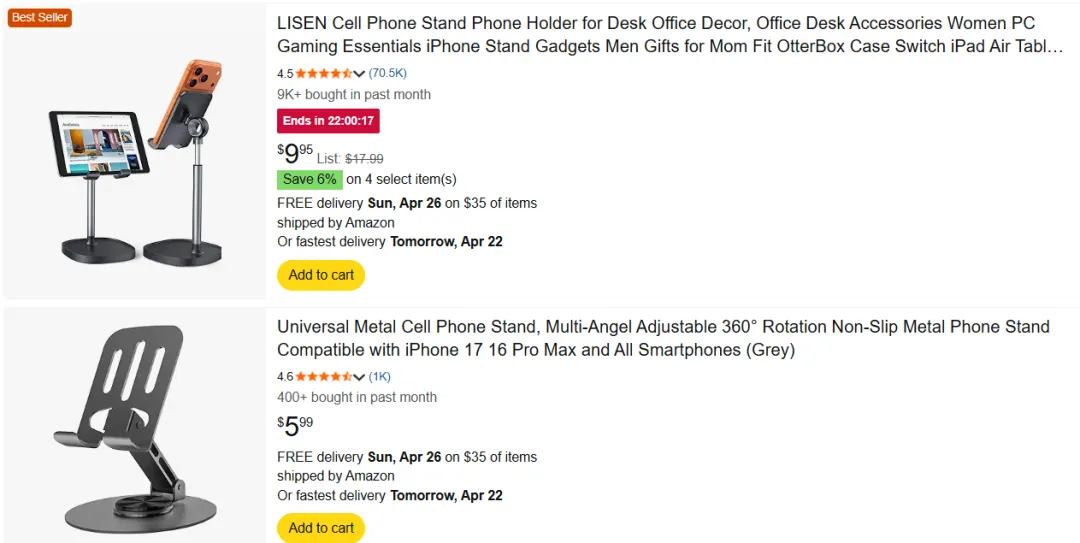
Task: Click the green Save 6% badge
Action: tap(310, 179)
